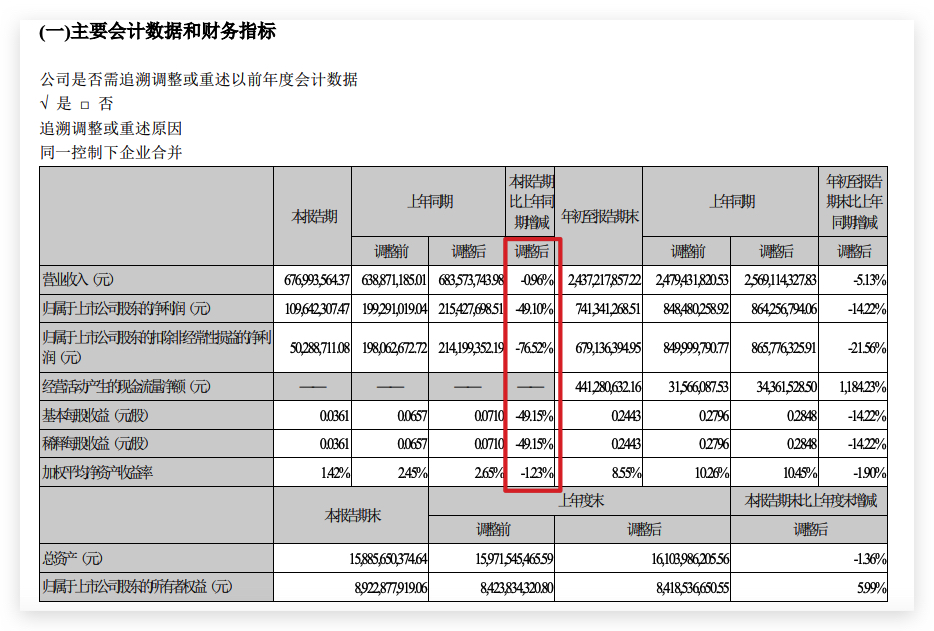Click the text 追溯调整或重述原因
This screenshot has width=934, height=631.
[x=111, y=128]
